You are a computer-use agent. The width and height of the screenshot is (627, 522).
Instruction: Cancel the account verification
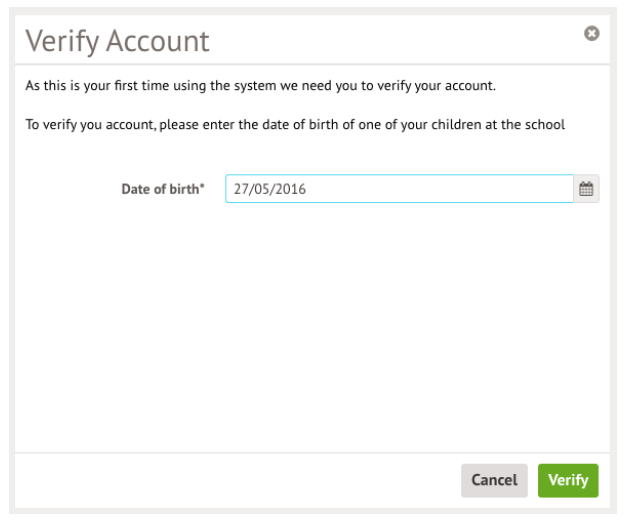click(x=494, y=480)
